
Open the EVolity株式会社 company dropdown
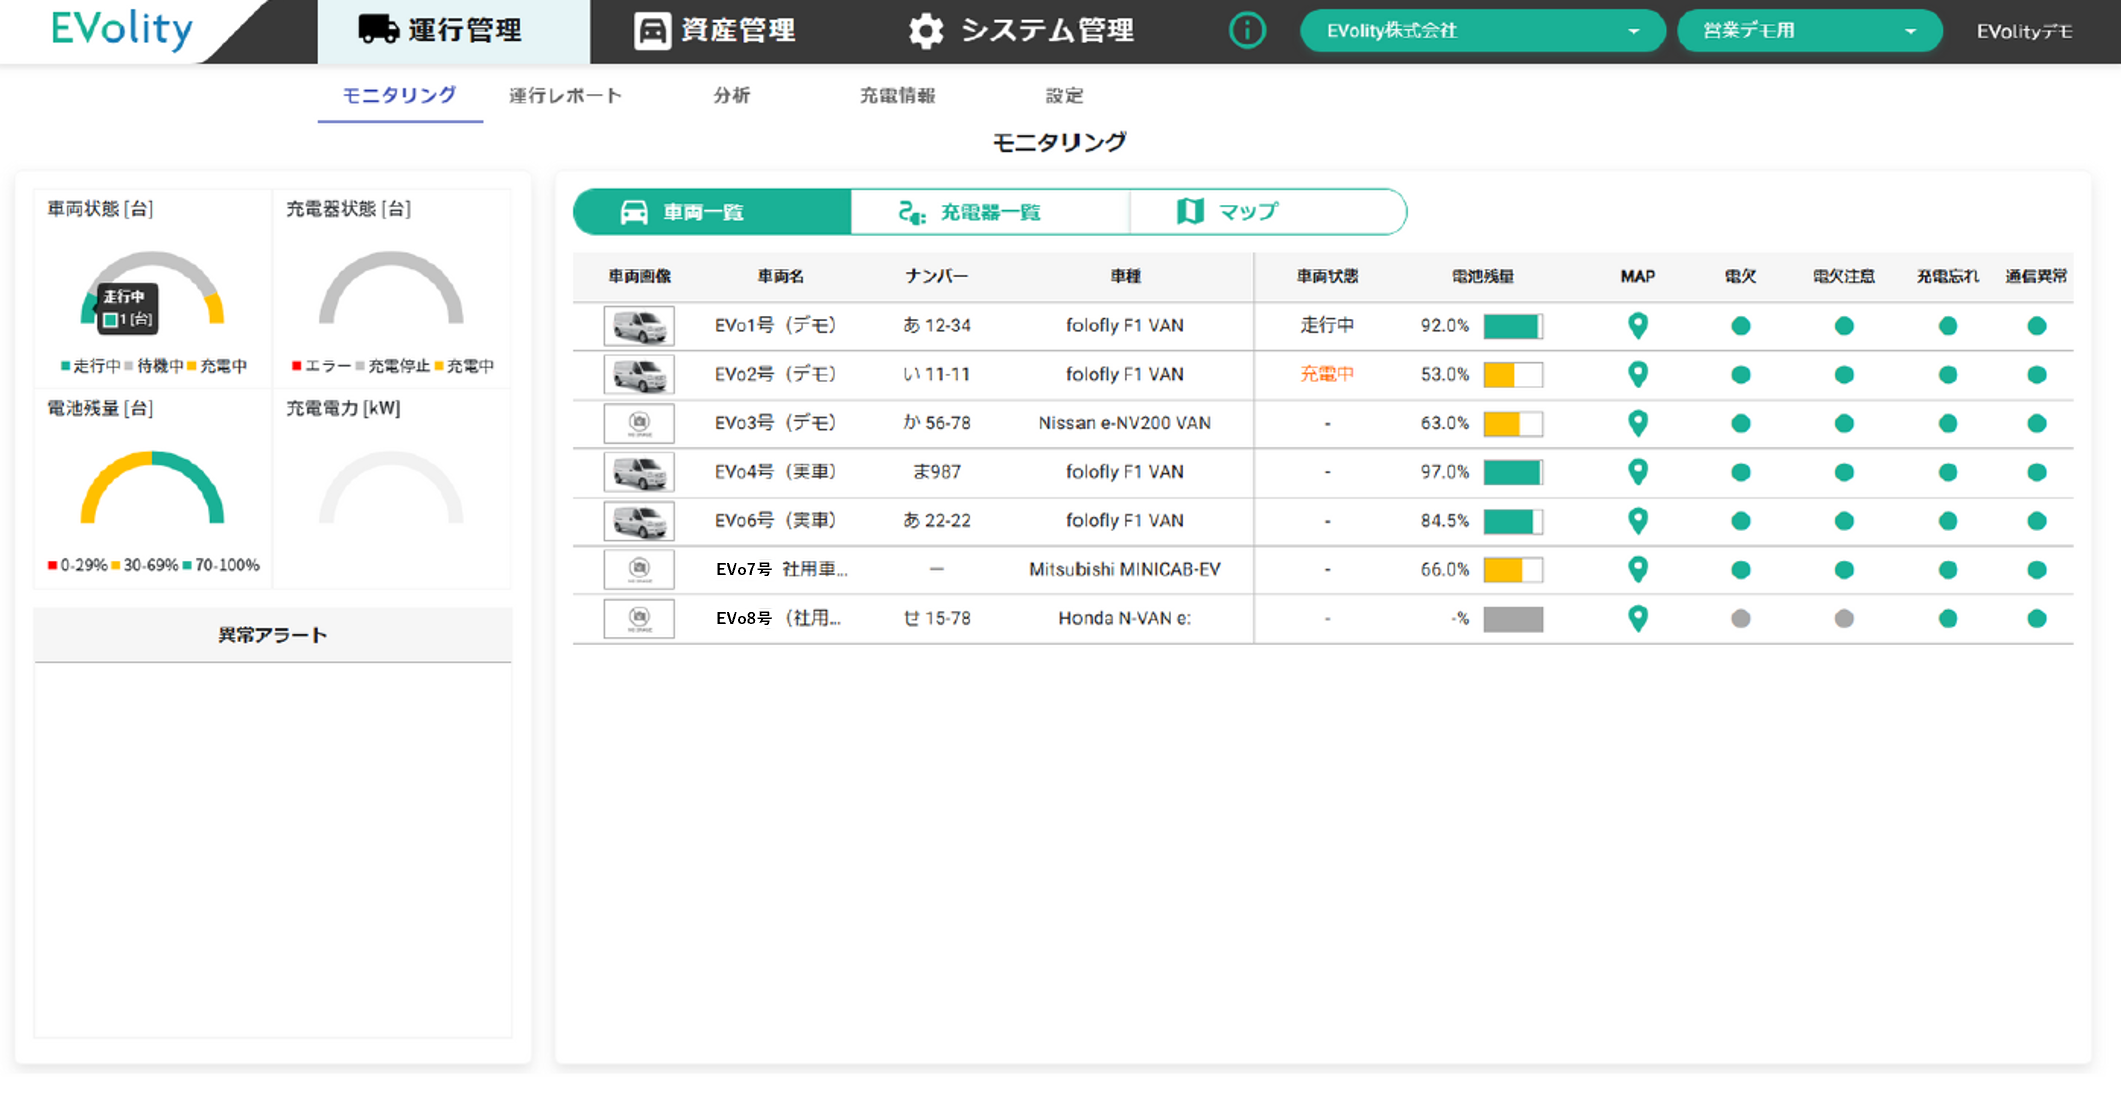pos(1482,31)
